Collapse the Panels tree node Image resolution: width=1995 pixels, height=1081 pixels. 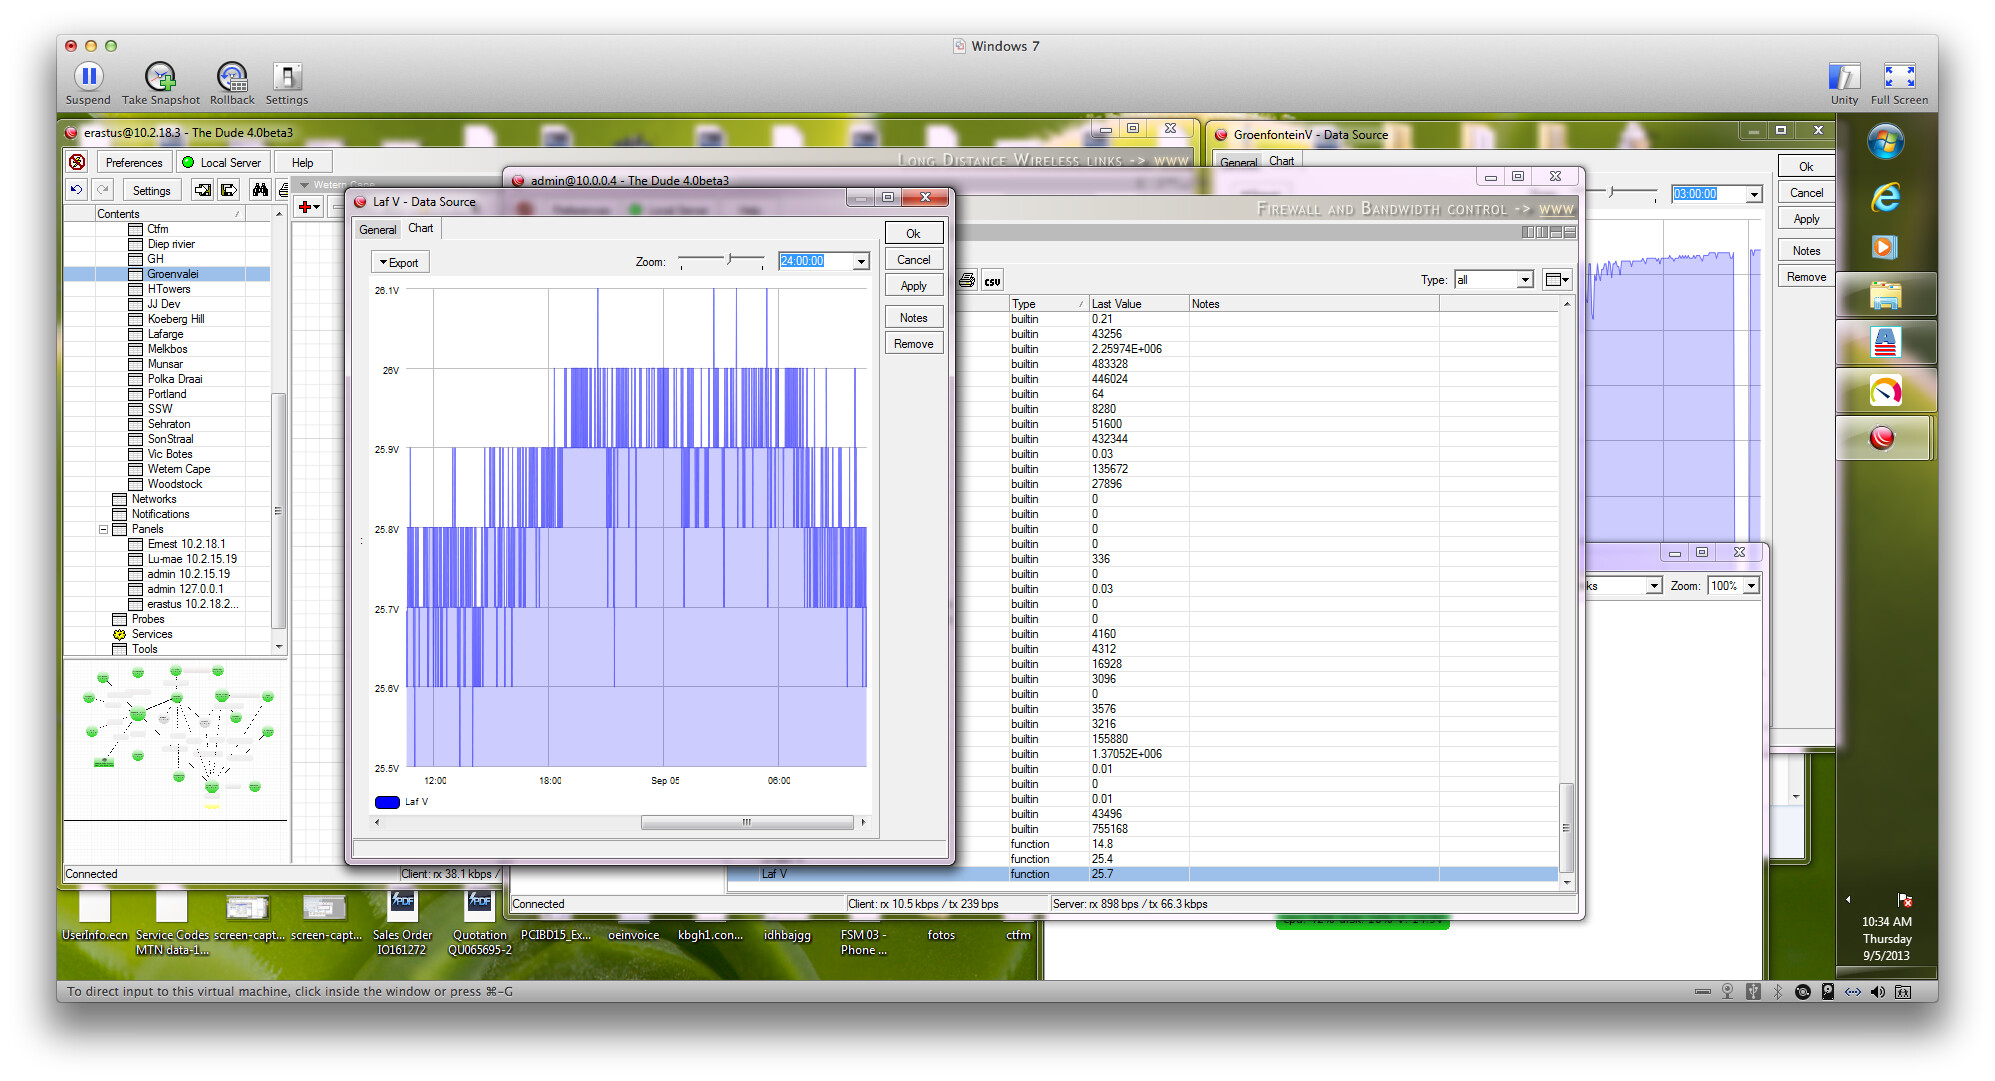click(103, 528)
